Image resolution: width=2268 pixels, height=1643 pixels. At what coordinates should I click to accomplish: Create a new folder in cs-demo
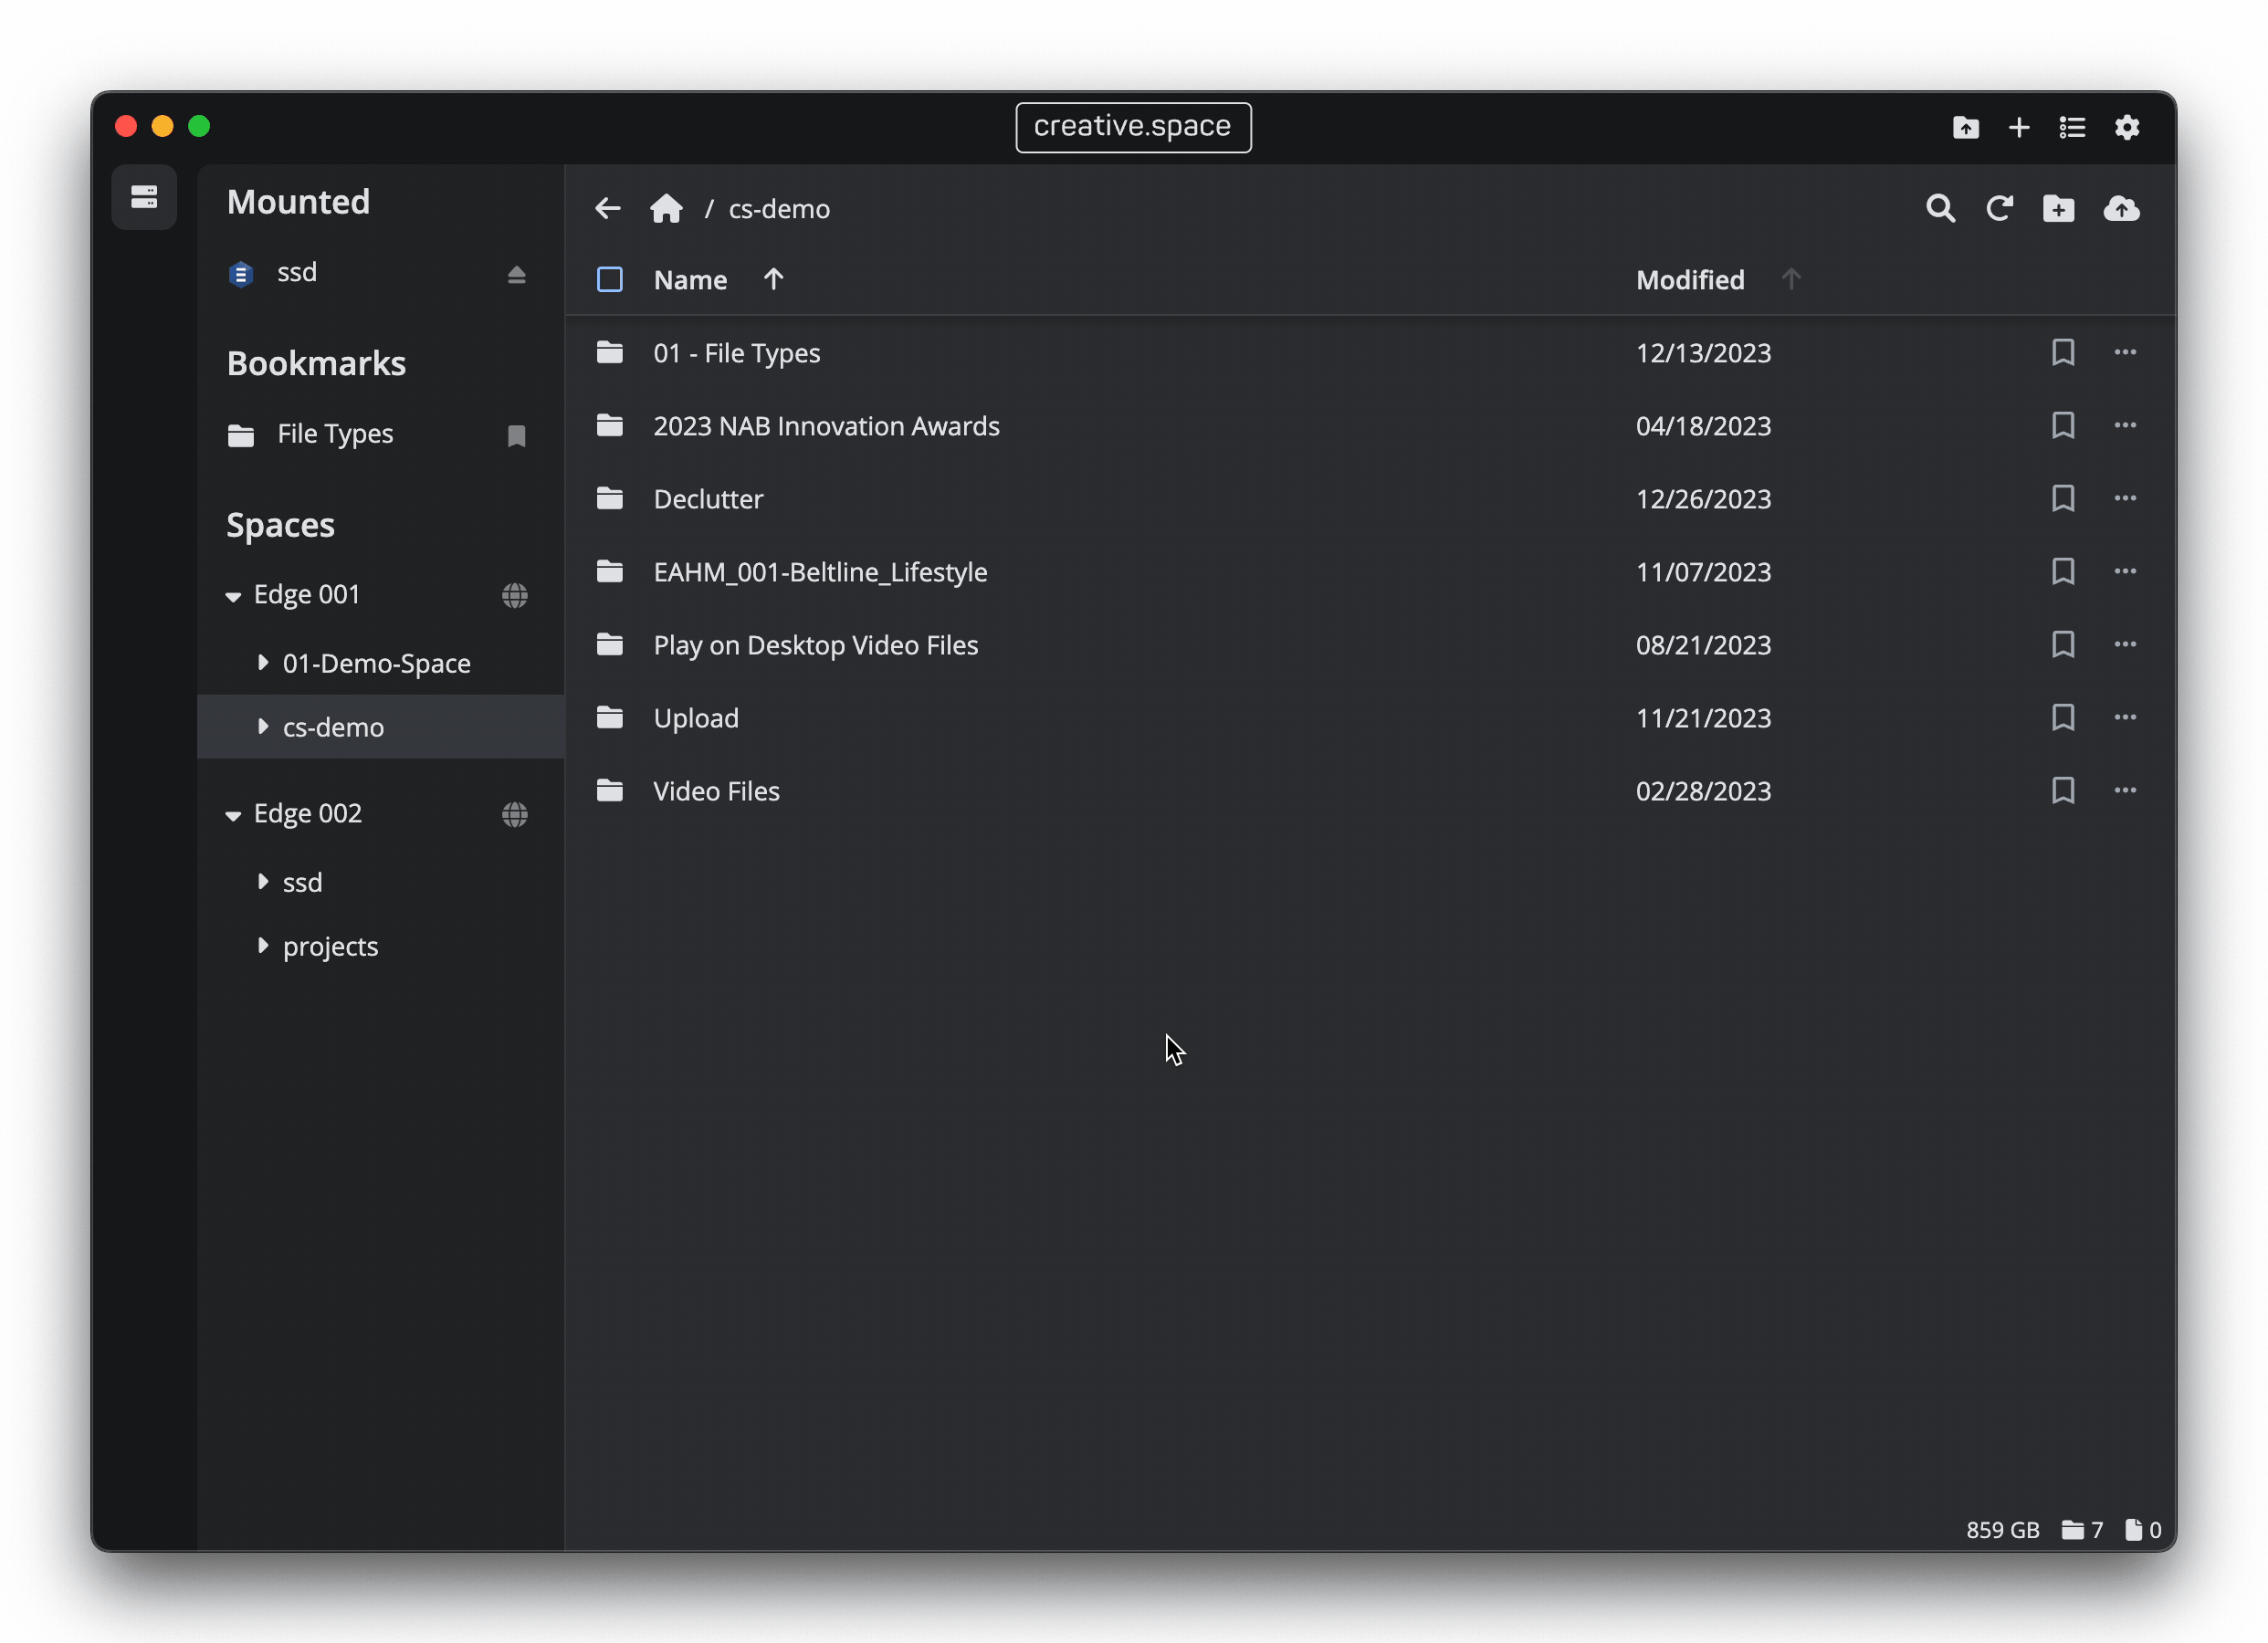click(2058, 208)
